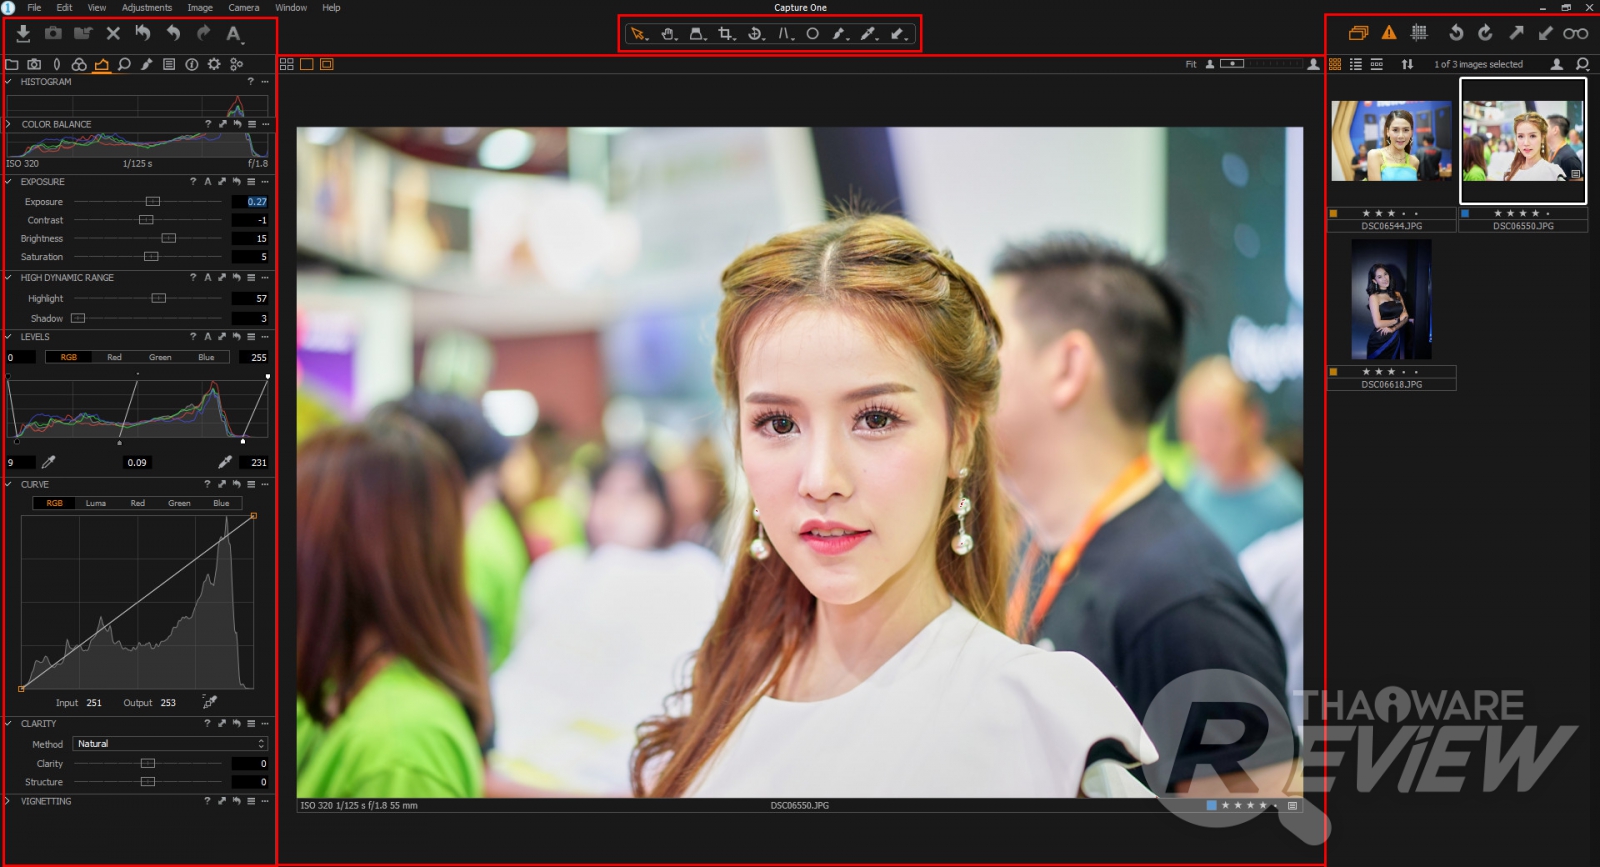Click the Import images icon
The width and height of the screenshot is (1600, 867).
point(23,33)
